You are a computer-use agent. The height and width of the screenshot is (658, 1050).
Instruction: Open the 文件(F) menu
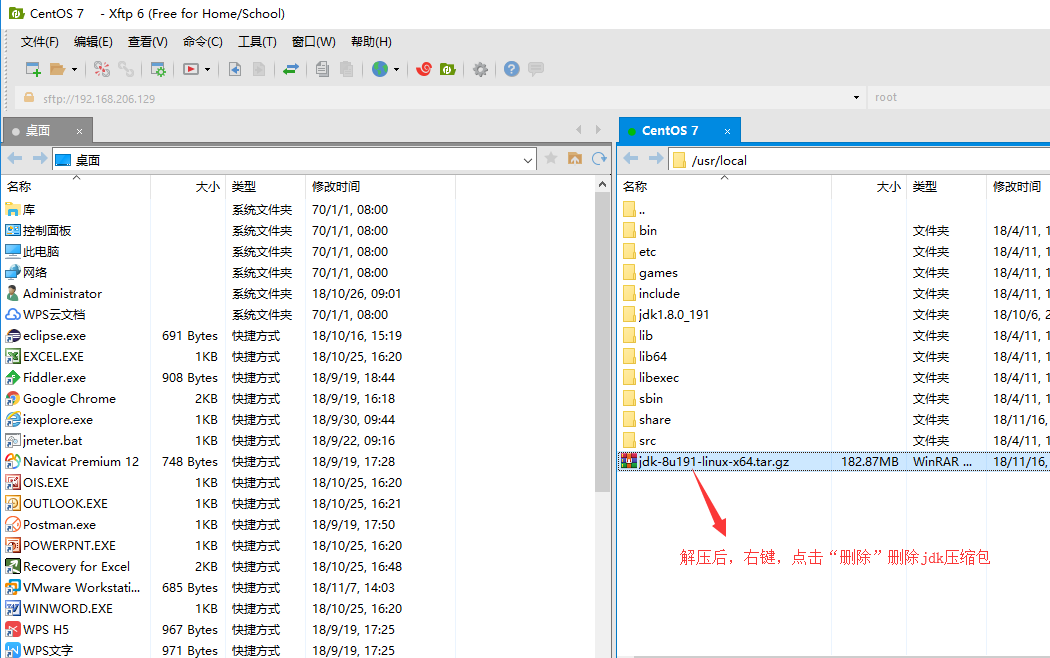pos(40,42)
